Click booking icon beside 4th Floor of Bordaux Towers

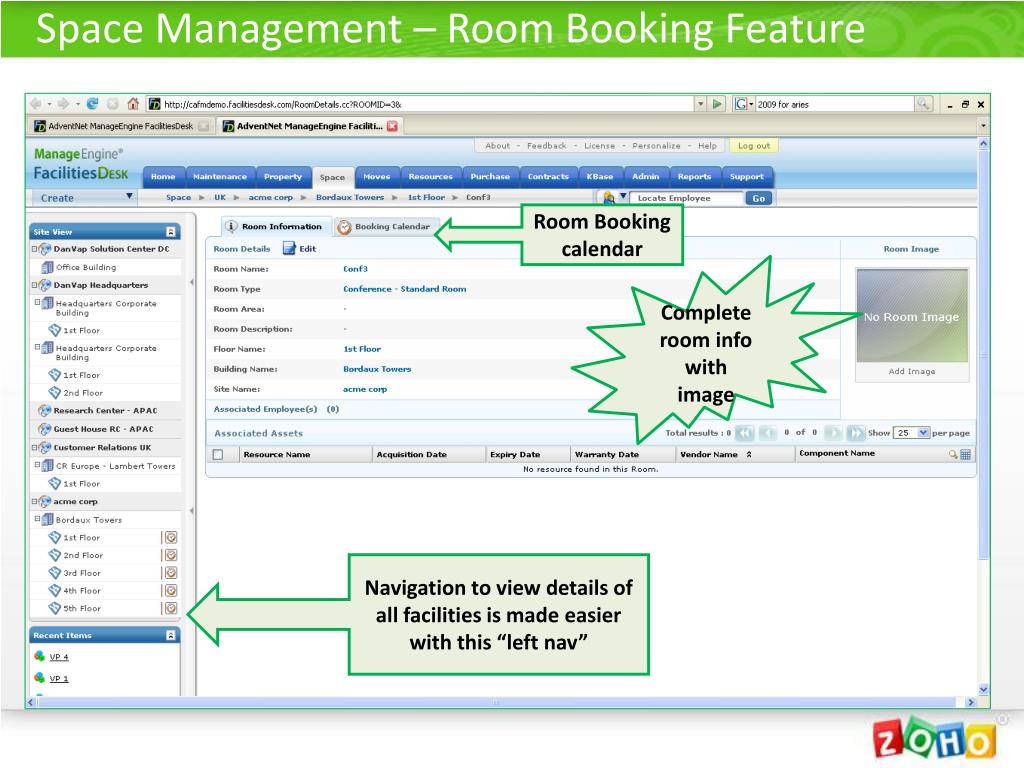coord(170,590)
